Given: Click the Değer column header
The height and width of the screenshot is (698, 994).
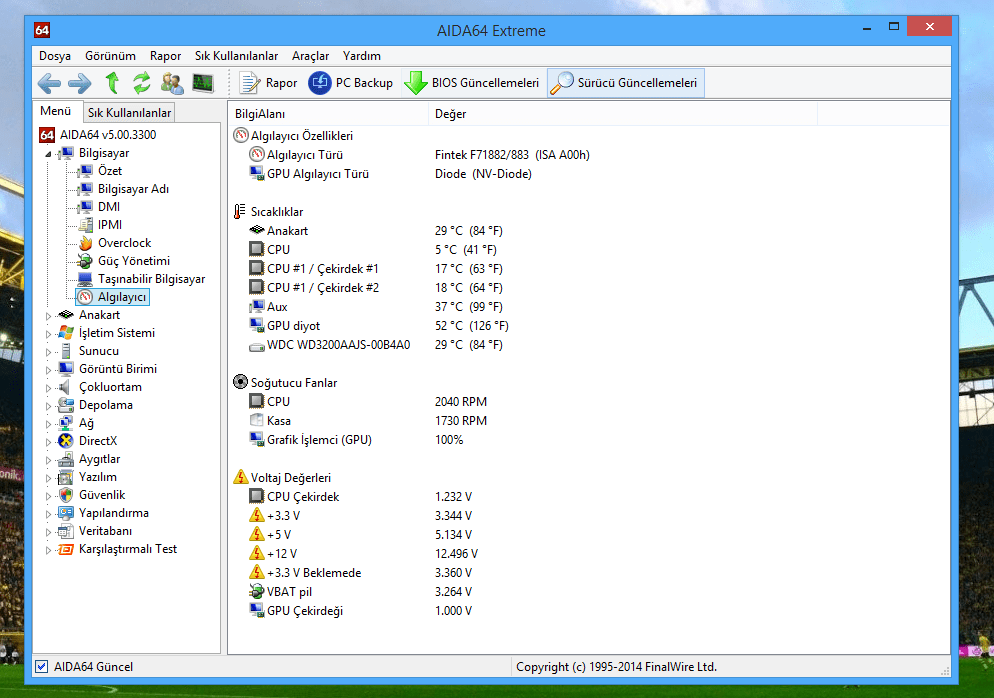Looking at the screenshot, I should 623,114.
